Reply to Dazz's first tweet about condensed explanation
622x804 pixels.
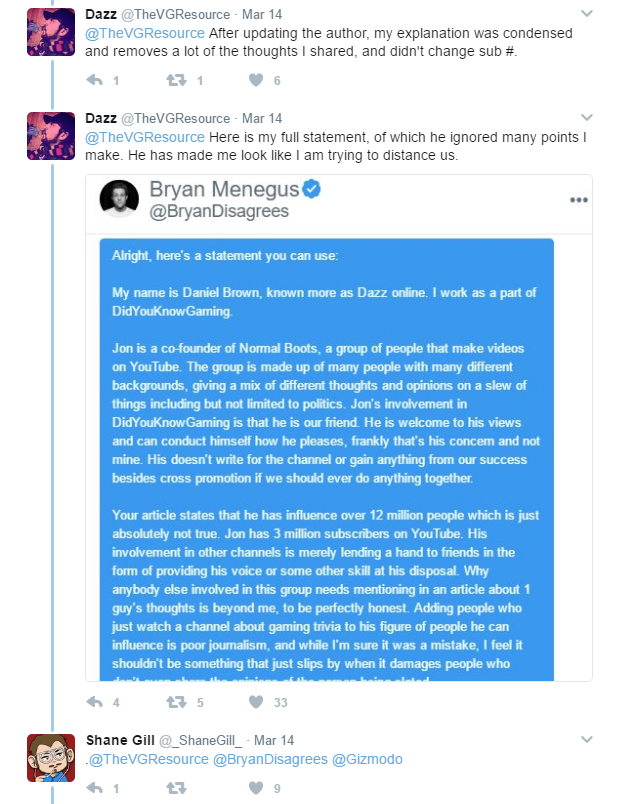click(94, 80)
